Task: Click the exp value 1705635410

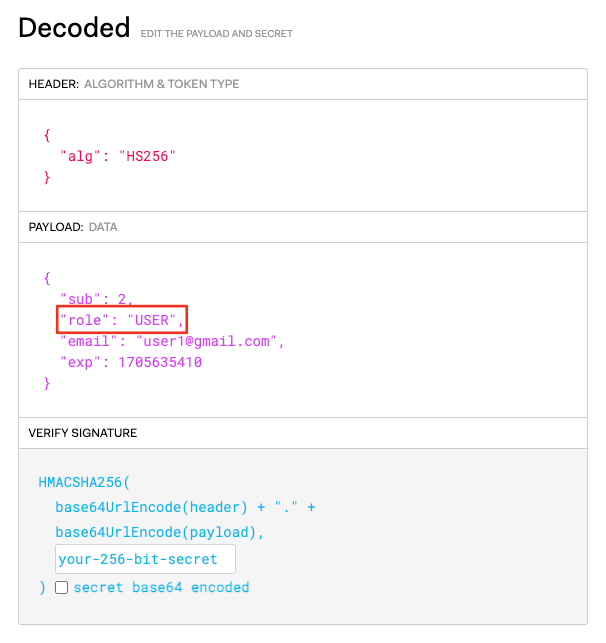Action: click(x=160, y=362)
